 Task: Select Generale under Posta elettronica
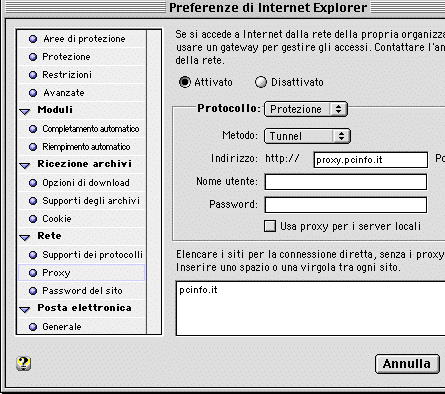click(x=82, y=327)
